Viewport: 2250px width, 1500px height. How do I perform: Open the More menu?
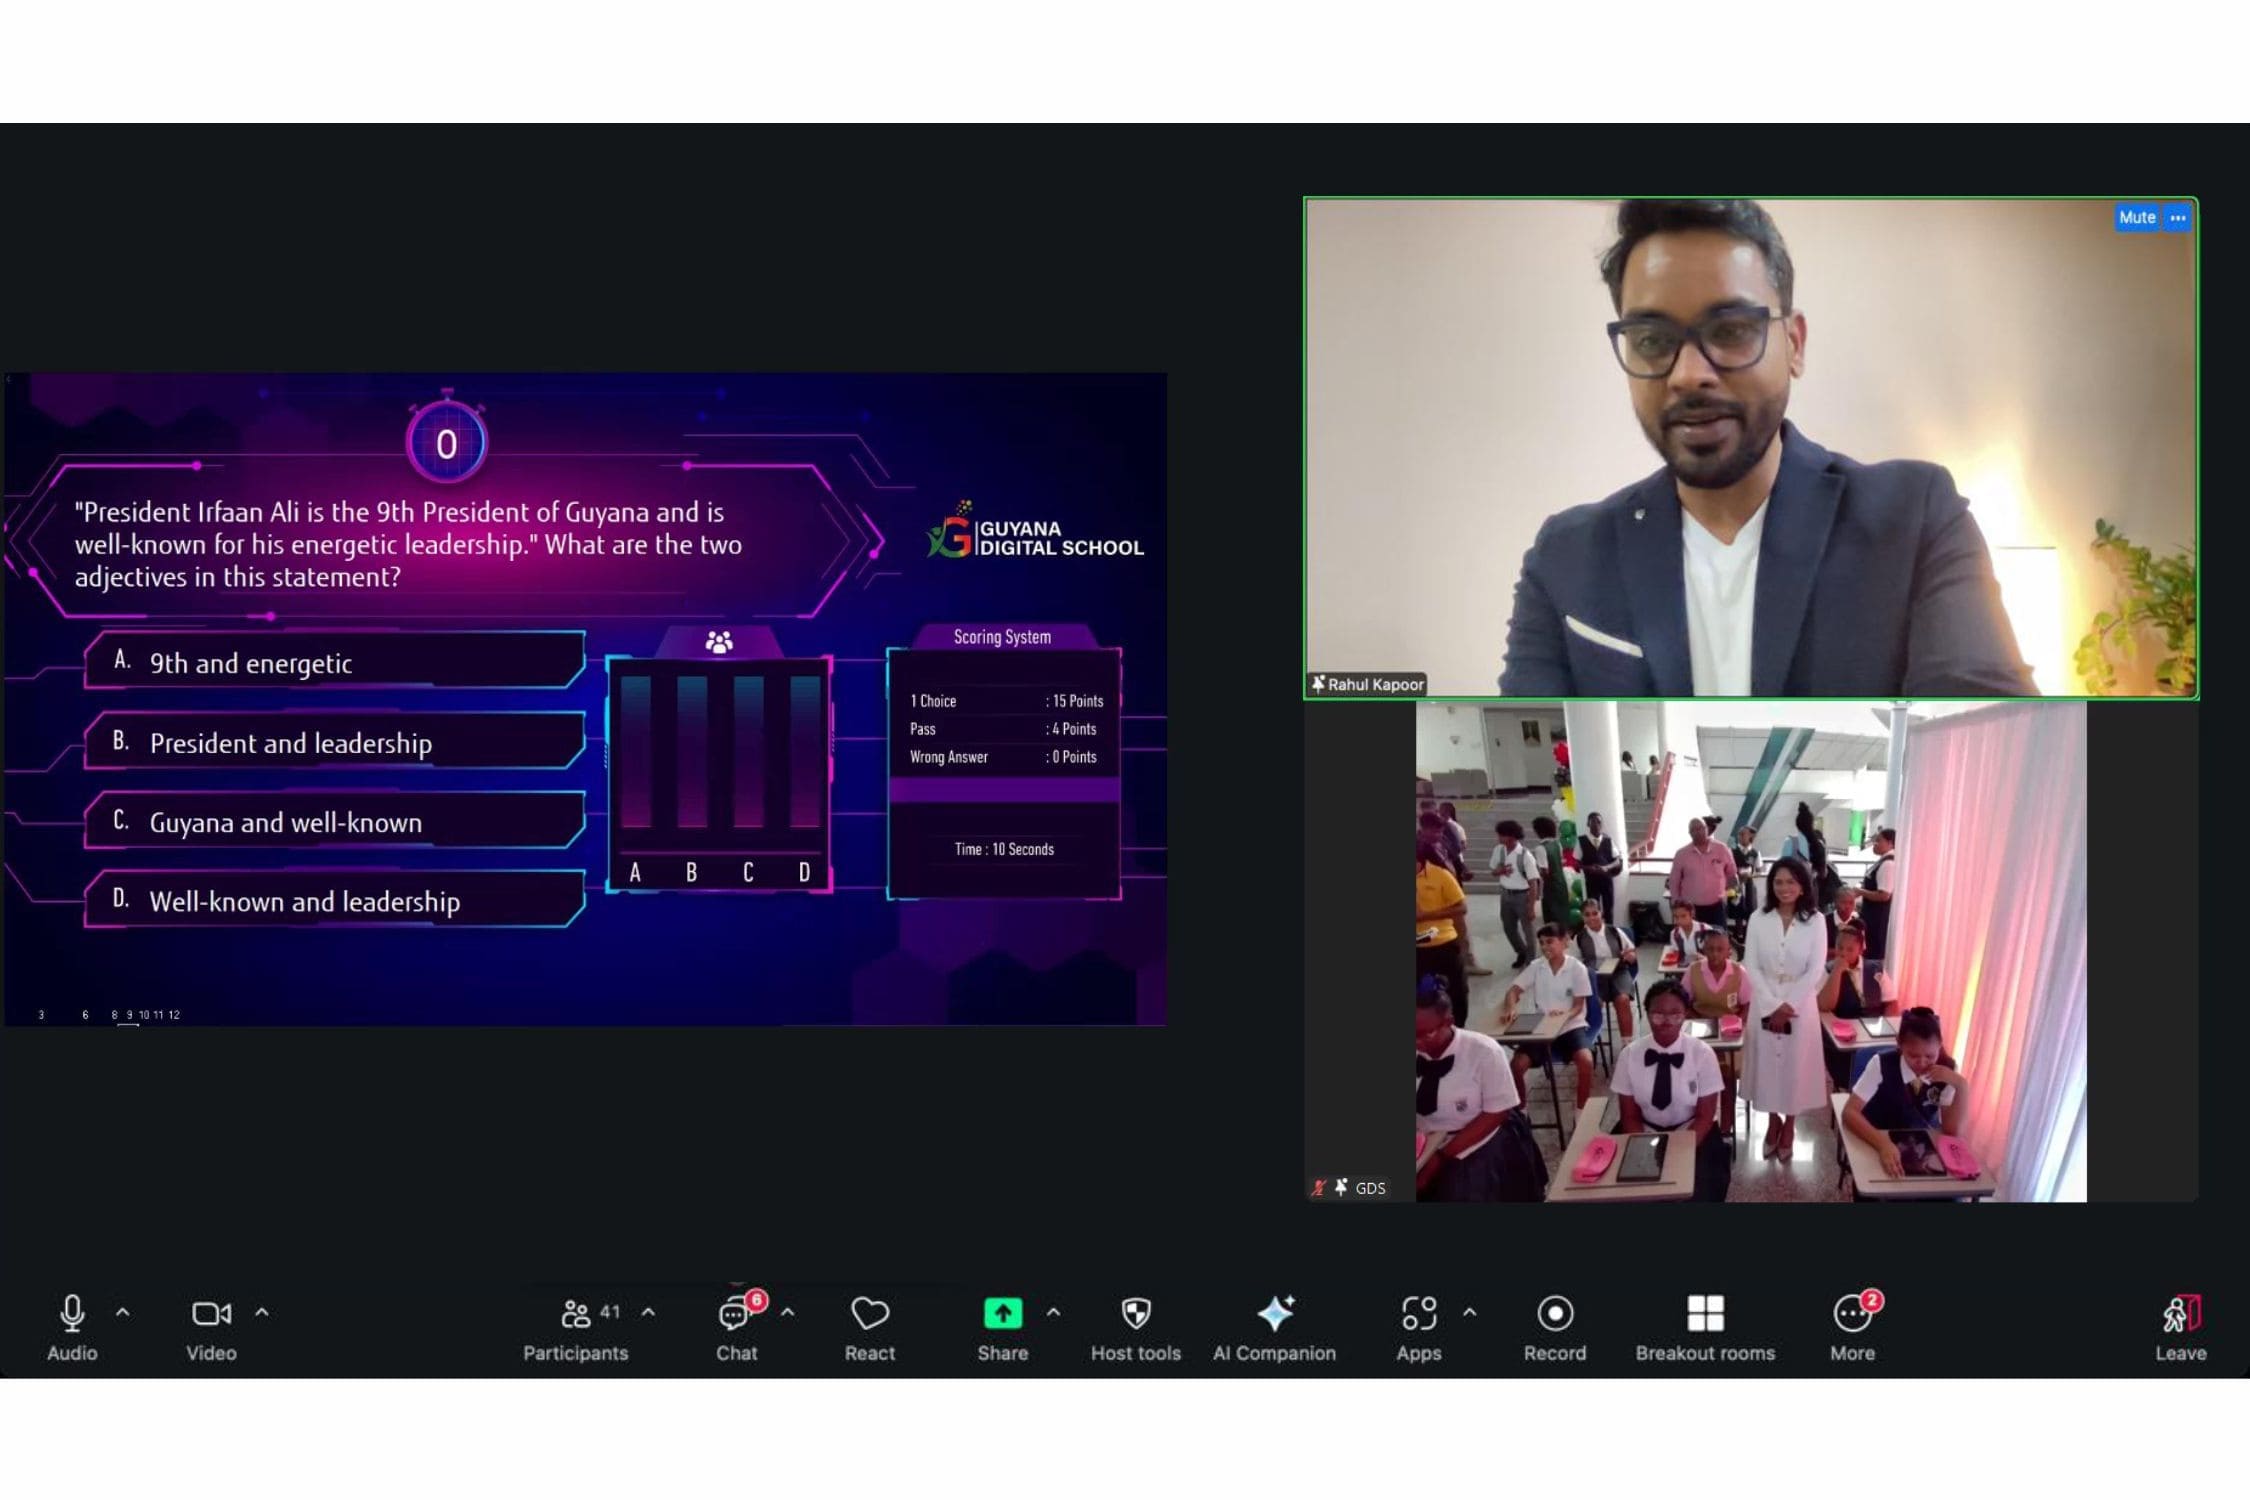1851,1314
